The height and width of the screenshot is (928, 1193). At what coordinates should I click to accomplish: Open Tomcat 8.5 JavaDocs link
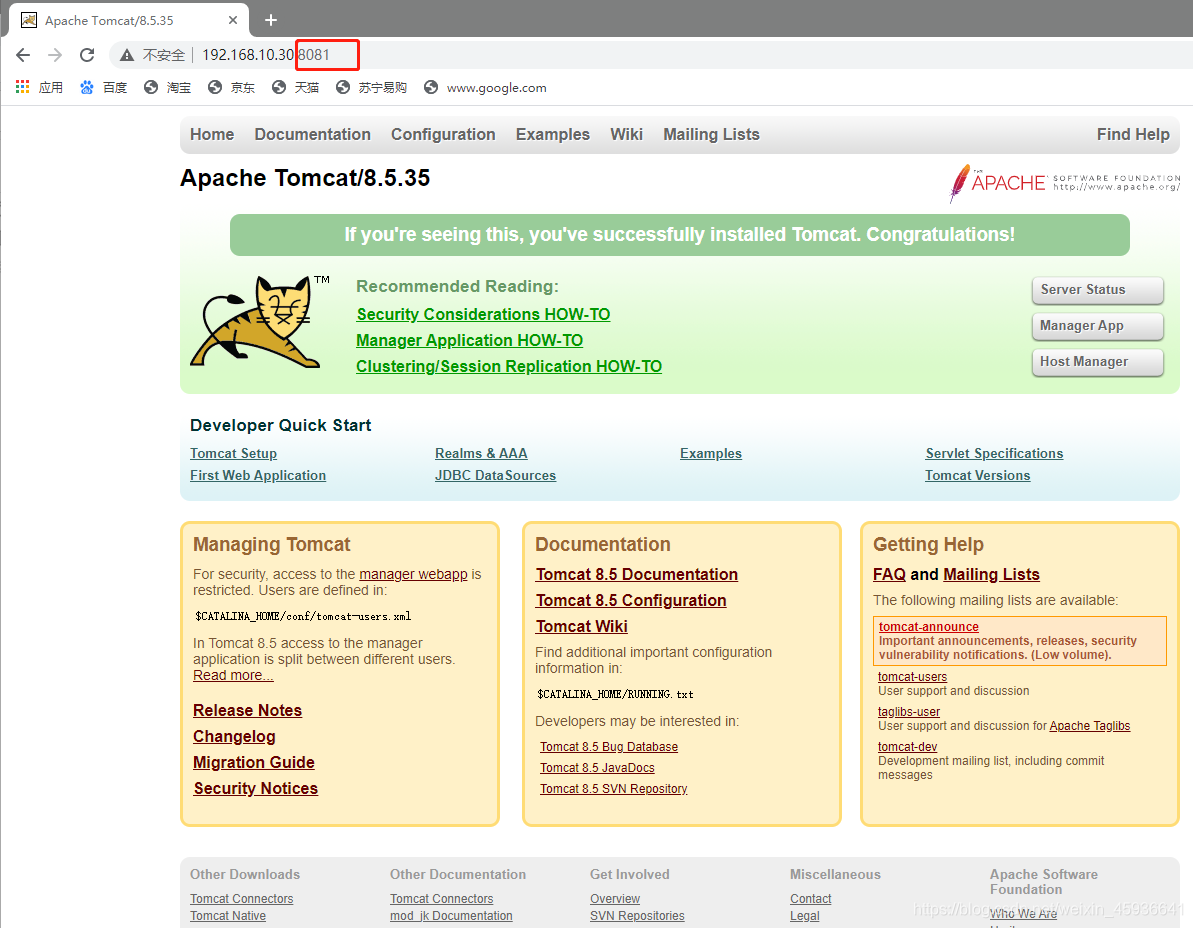click(x=597, y=768)
